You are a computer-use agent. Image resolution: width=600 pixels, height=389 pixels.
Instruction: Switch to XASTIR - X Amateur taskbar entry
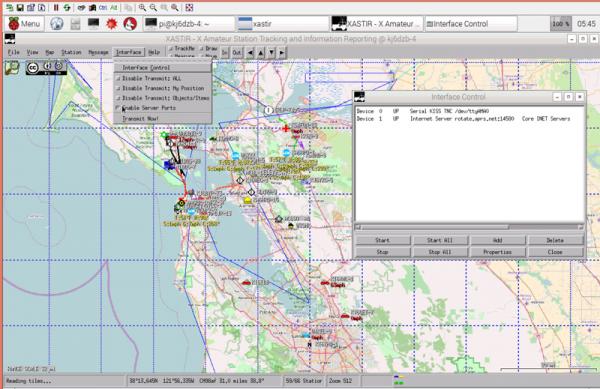tap(377, 24)
